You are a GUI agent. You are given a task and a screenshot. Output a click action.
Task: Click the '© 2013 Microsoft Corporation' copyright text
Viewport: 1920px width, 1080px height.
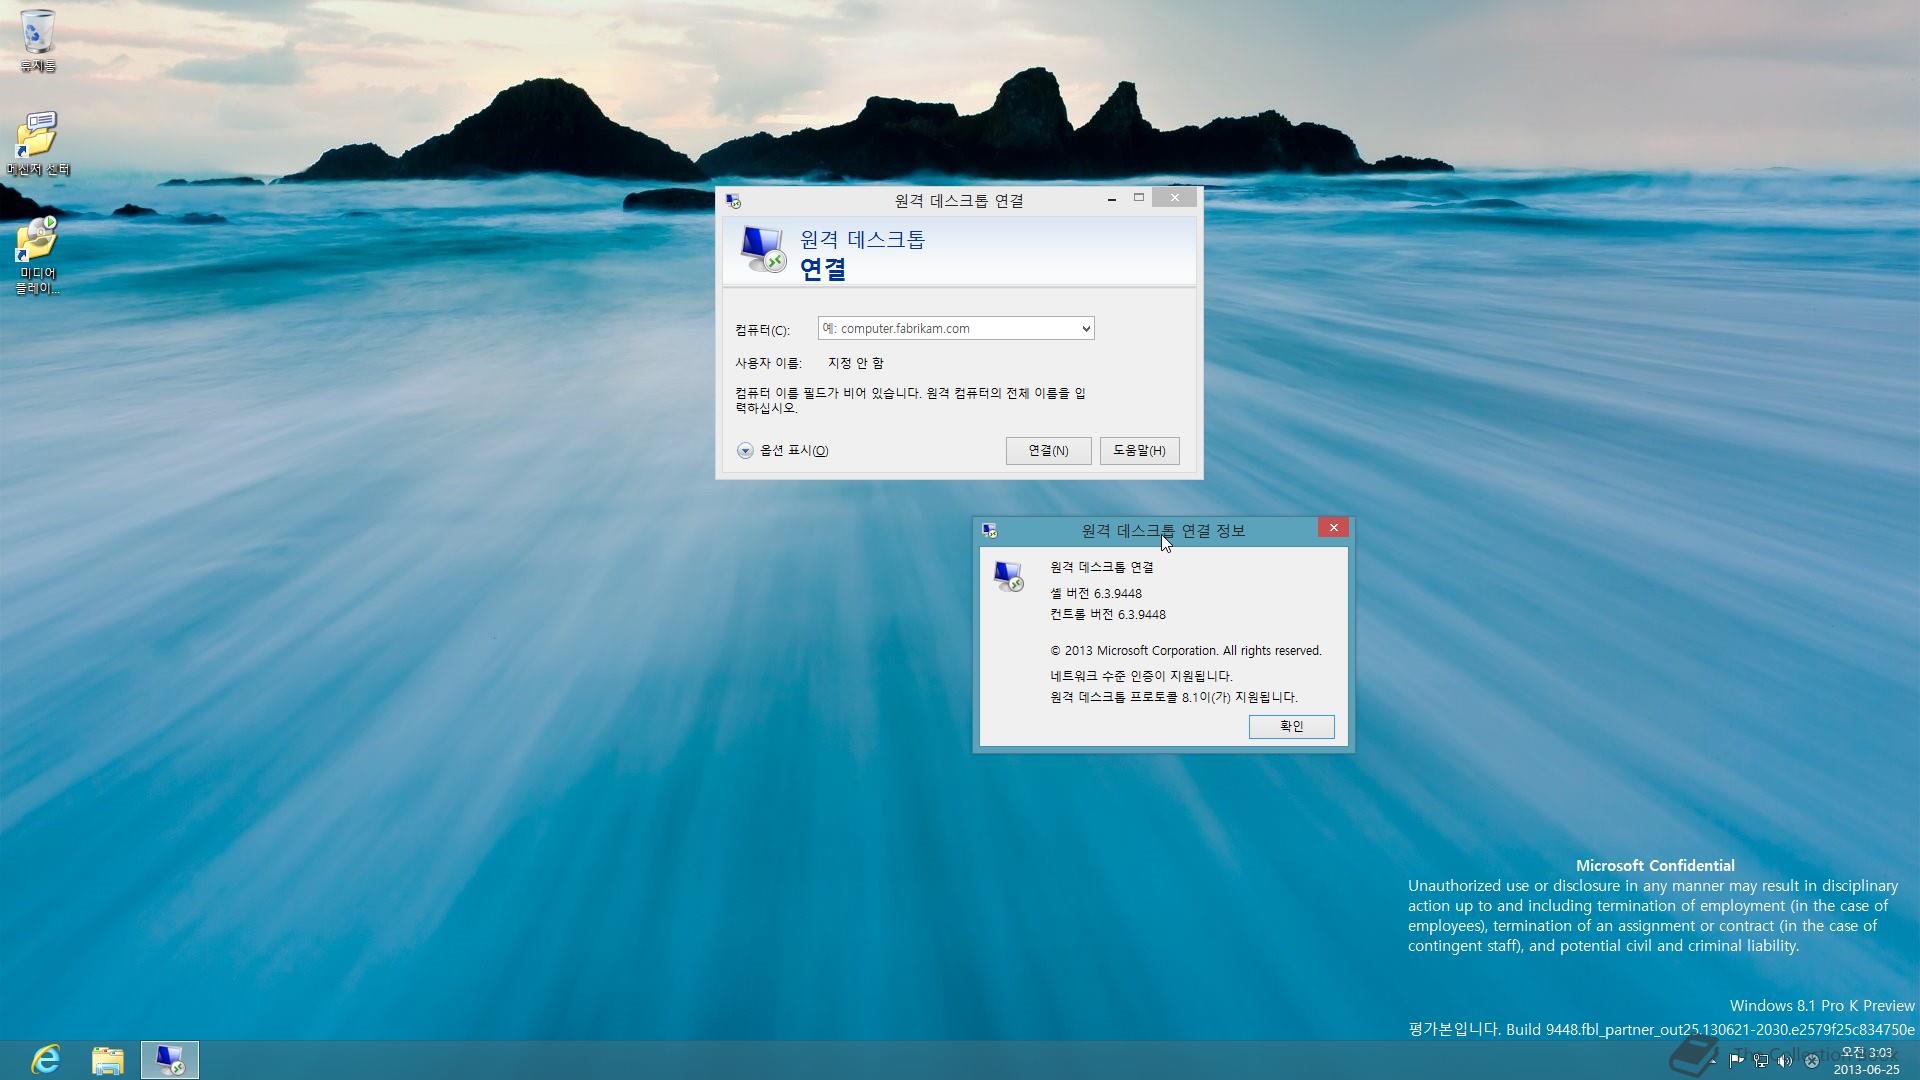1186,650
